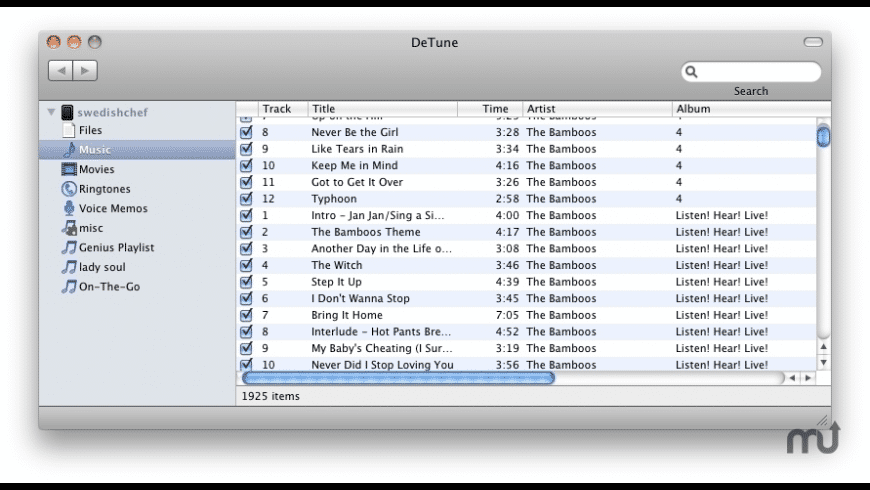The image size is (870, 490).
Task: Go forward with the right arrow button
Action: 85,70
